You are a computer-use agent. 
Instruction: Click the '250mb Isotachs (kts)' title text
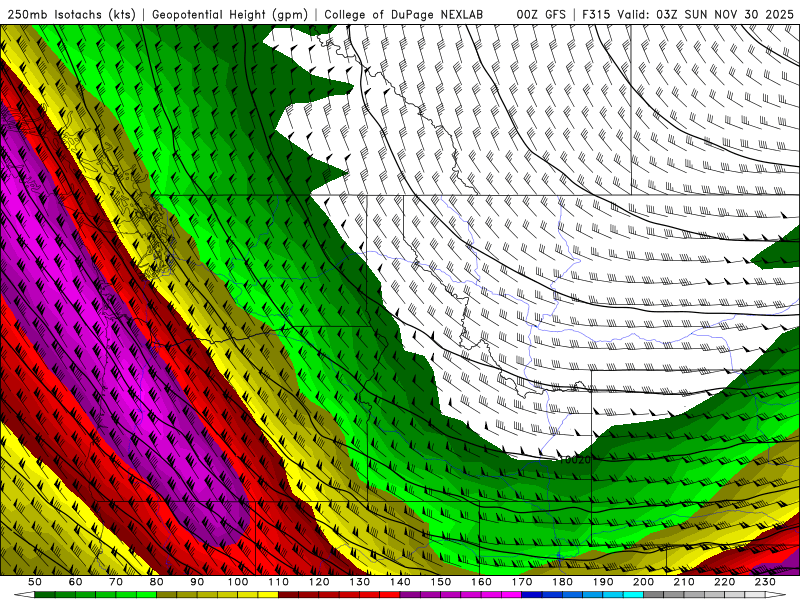click(x=71, y=15)
